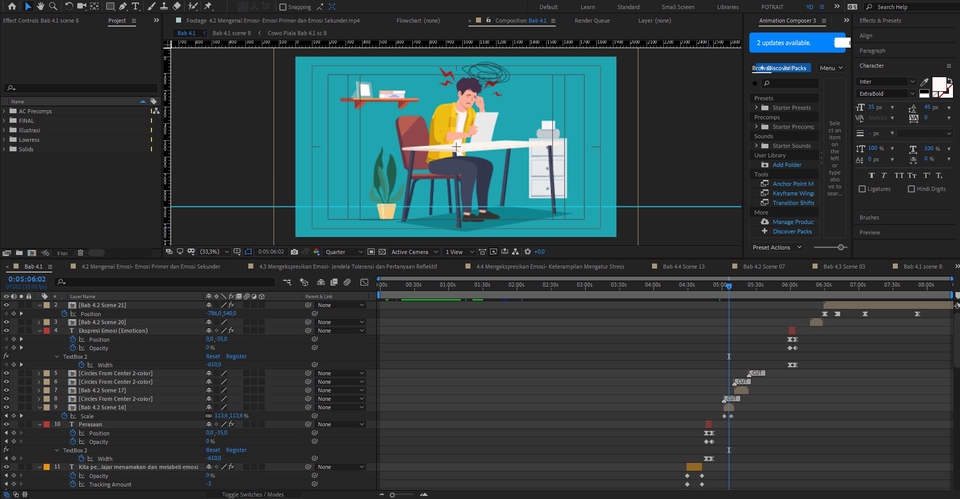The width and height of the screenshot is (960, 499).
Task: Take a snapshot with camera icon
Action: (x=294, y=252)
